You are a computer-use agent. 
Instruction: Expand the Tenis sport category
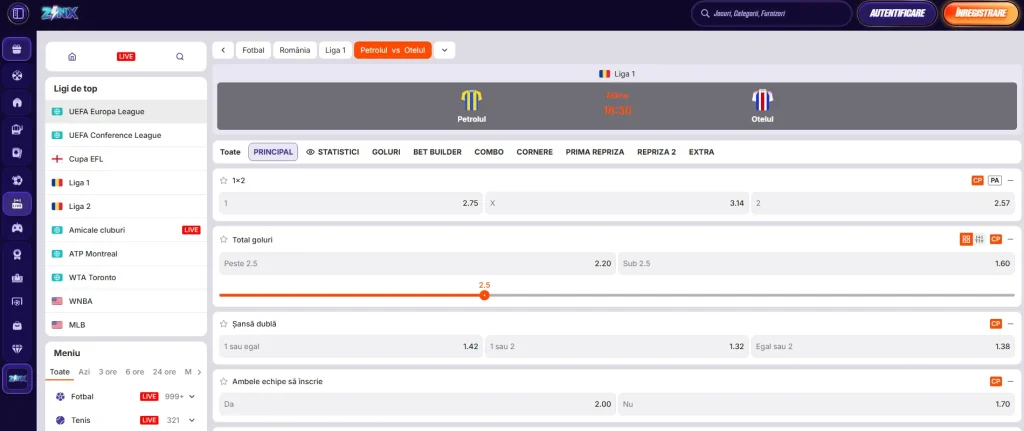click(192, 420)
